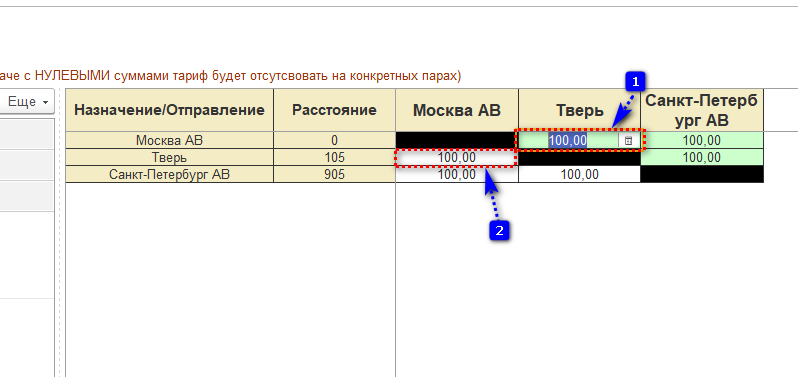Screen dimensions: 798x377
Task: Click distance cell showing 905
Action: pyautogui.click(x=334, y=175)
